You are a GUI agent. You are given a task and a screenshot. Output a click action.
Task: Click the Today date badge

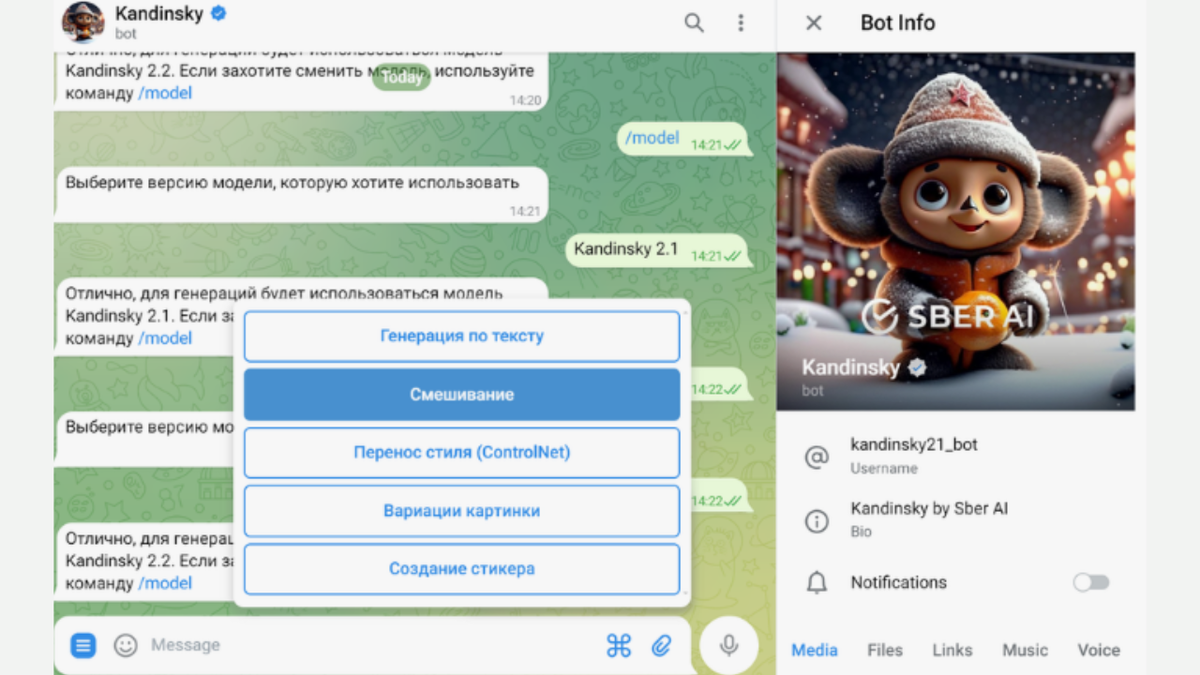pyautogui.click(x=402, y=77)
